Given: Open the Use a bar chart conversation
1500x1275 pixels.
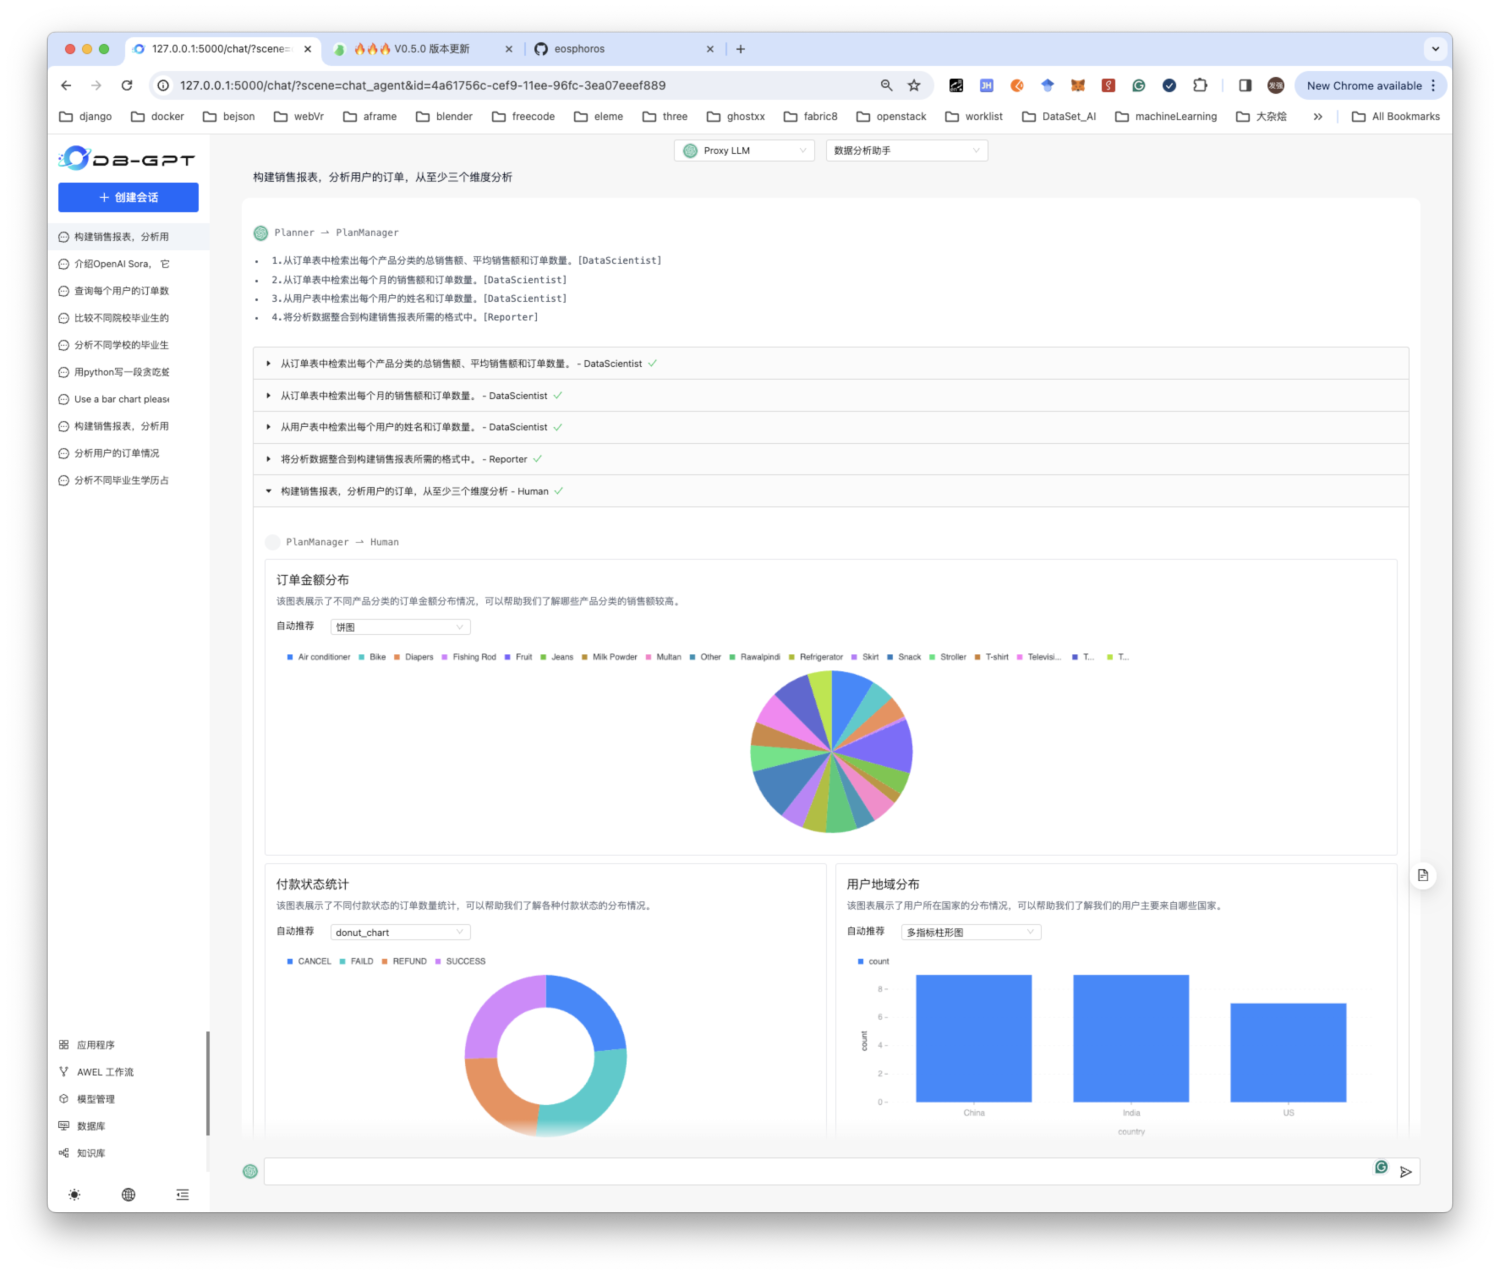Looking at the screenshot, I should tap(128, 399).
